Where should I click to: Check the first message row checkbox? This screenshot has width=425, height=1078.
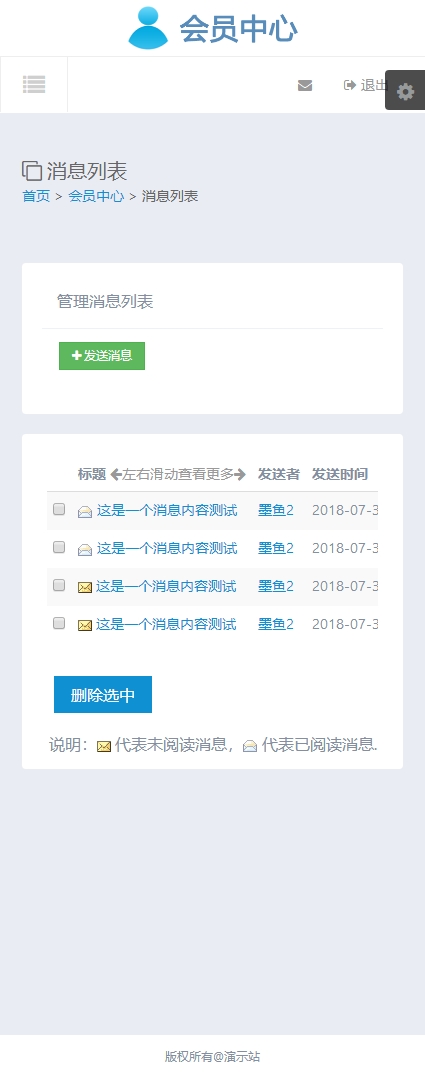tap(59, 509)
